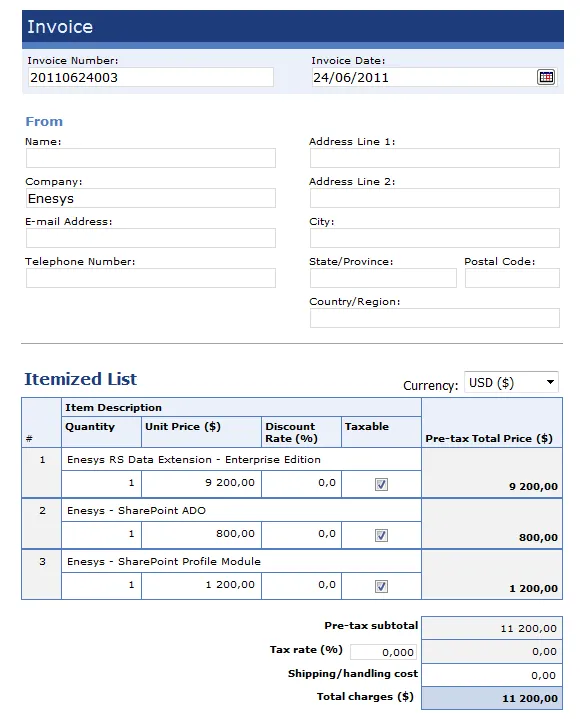
Task: Click the Country/Region input field
Action: coord(435,318)
